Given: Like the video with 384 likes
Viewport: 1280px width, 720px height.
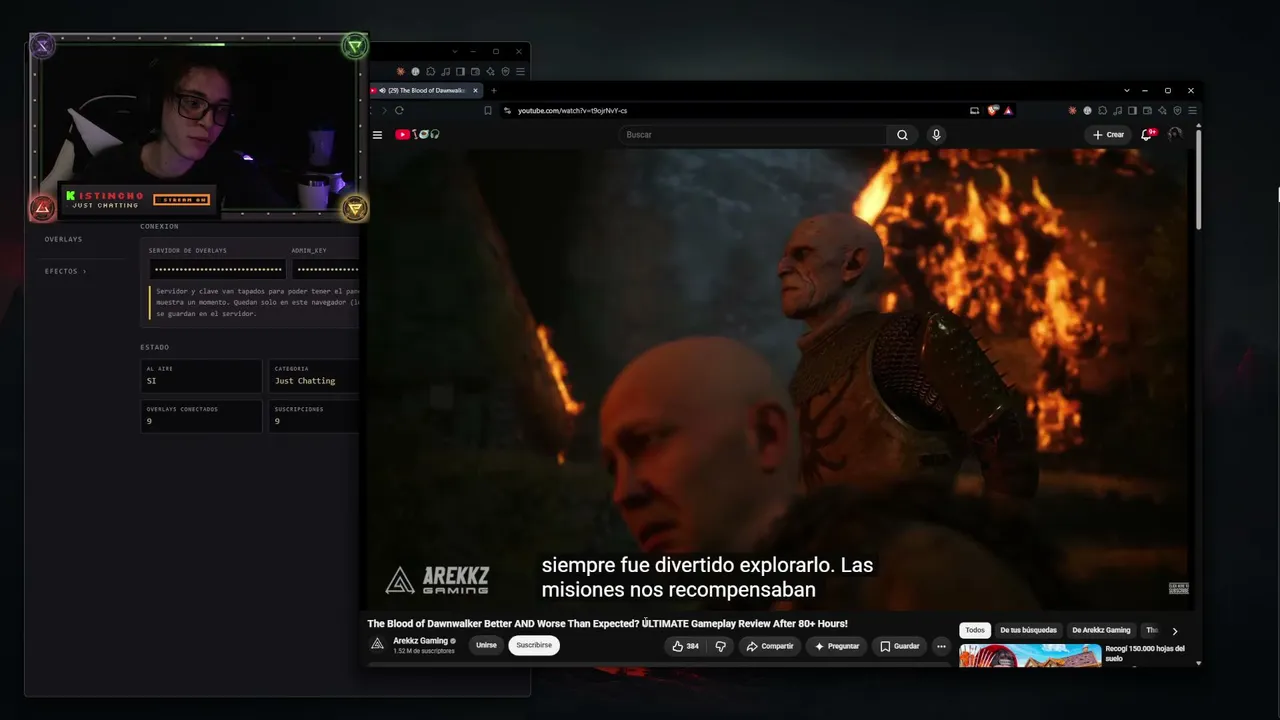Looking at the screenshot, I should point(685,646).
